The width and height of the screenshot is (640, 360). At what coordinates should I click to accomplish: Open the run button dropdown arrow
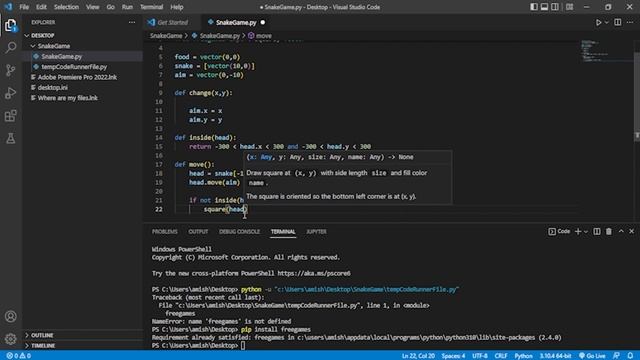point(607,22)
